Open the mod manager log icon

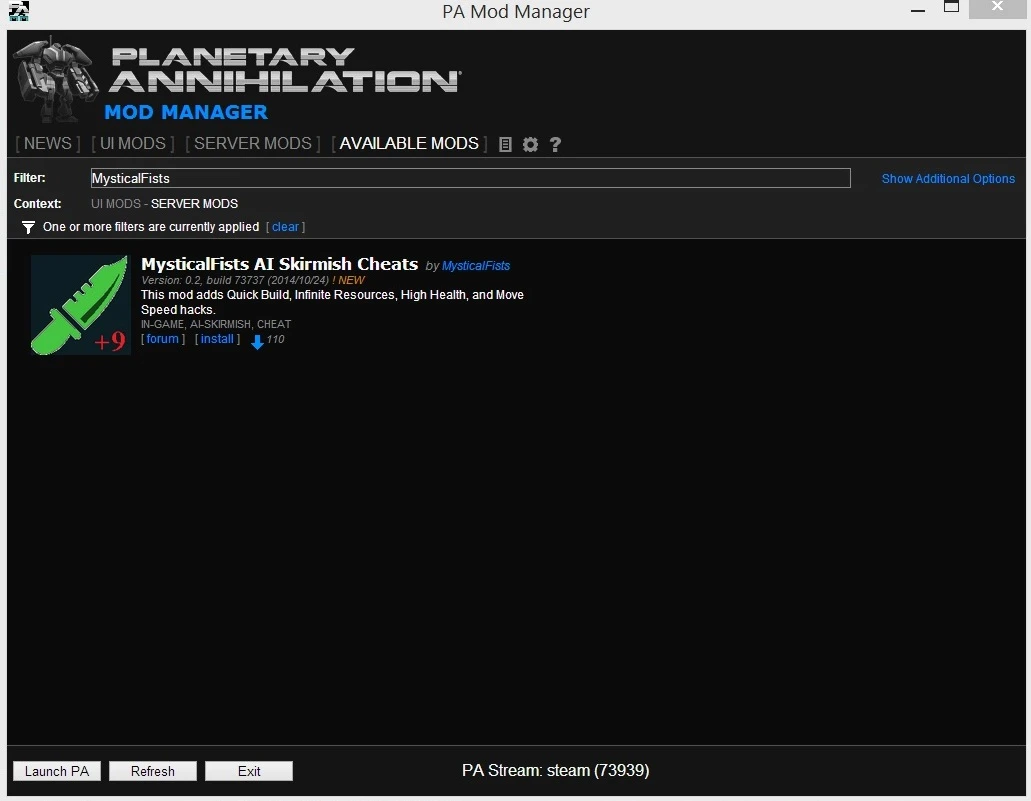click(505, 144)
